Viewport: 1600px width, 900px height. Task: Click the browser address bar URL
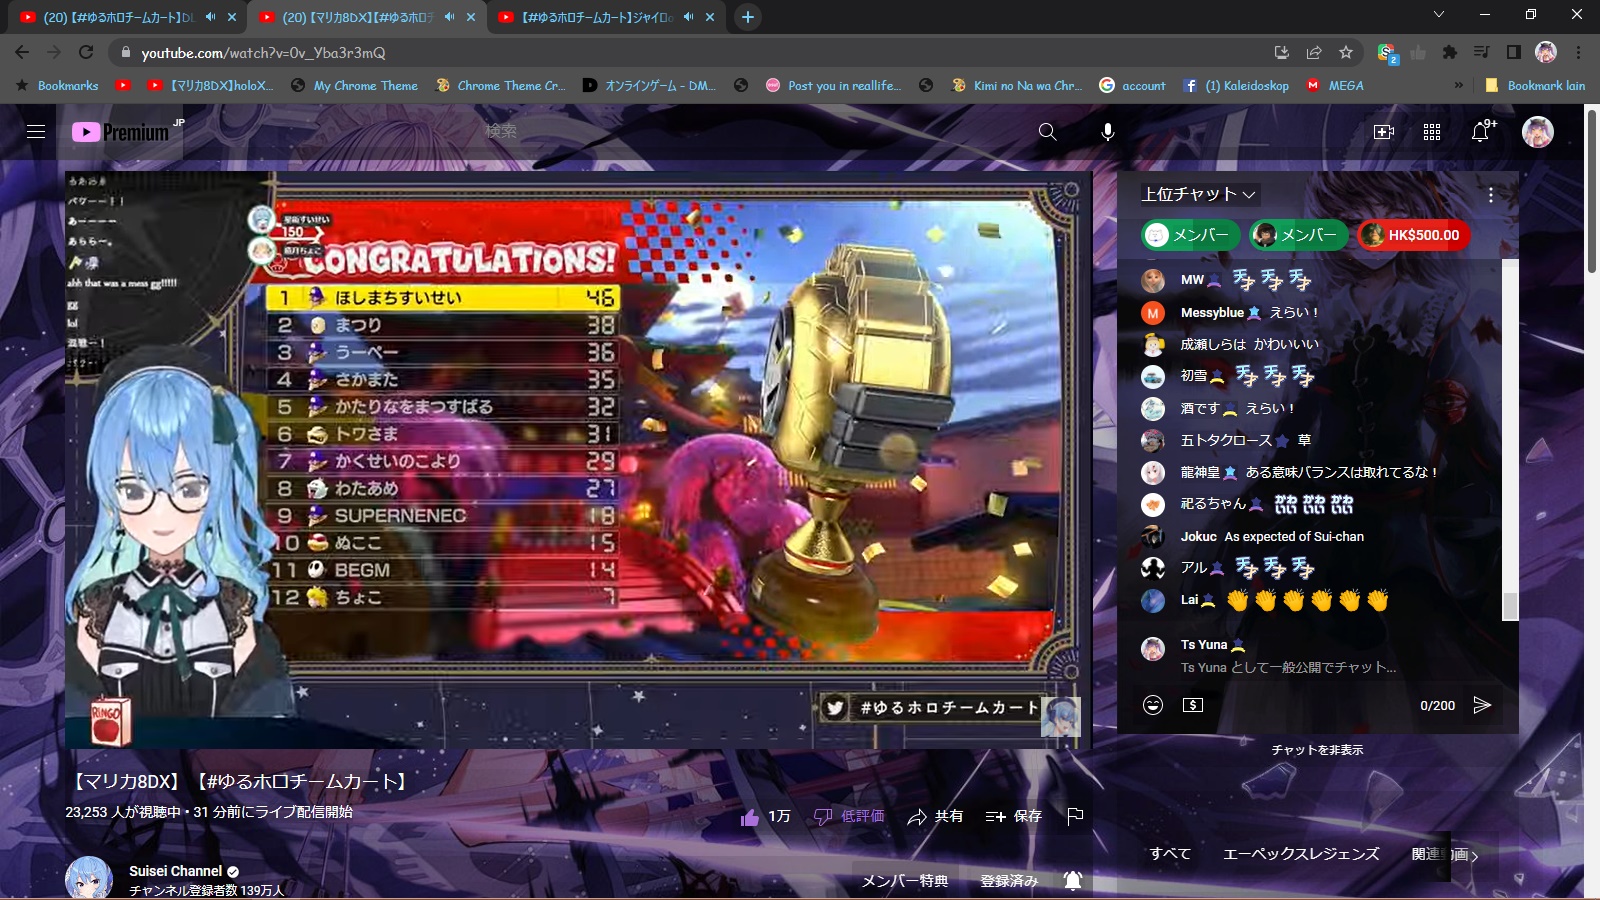click(x=263, y=53)
